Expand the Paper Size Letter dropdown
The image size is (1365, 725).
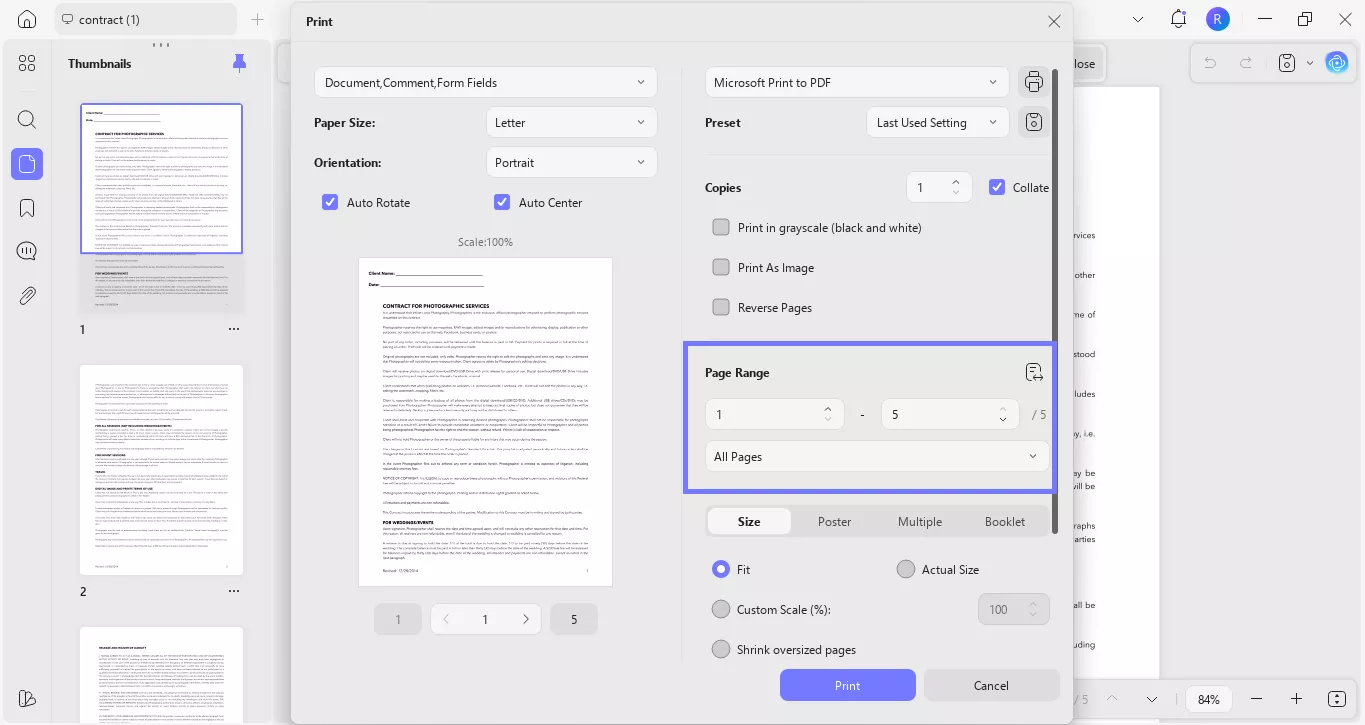[571, 122]
